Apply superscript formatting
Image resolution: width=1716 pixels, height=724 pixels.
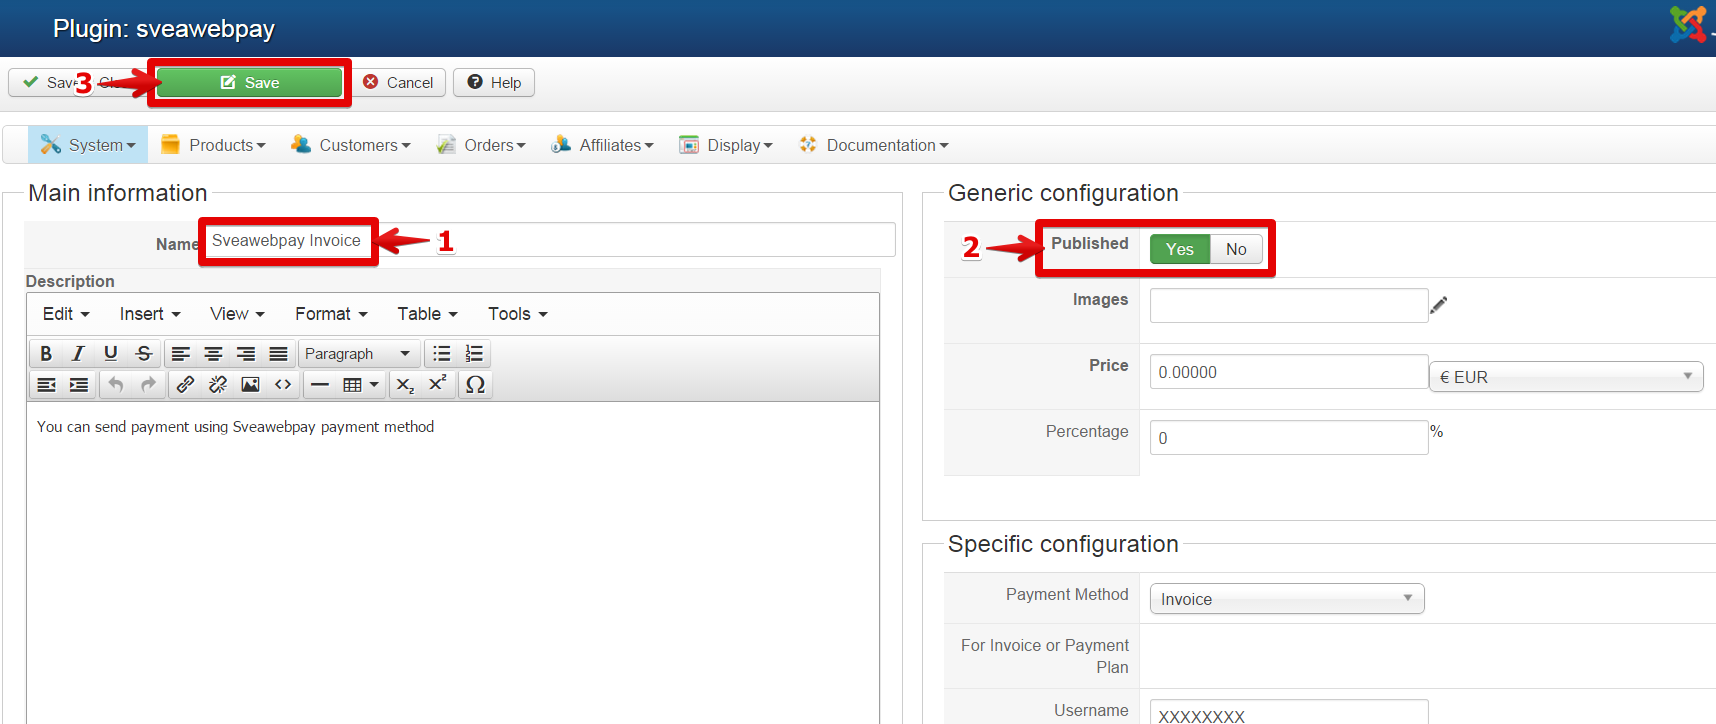(x=437, y=385)
